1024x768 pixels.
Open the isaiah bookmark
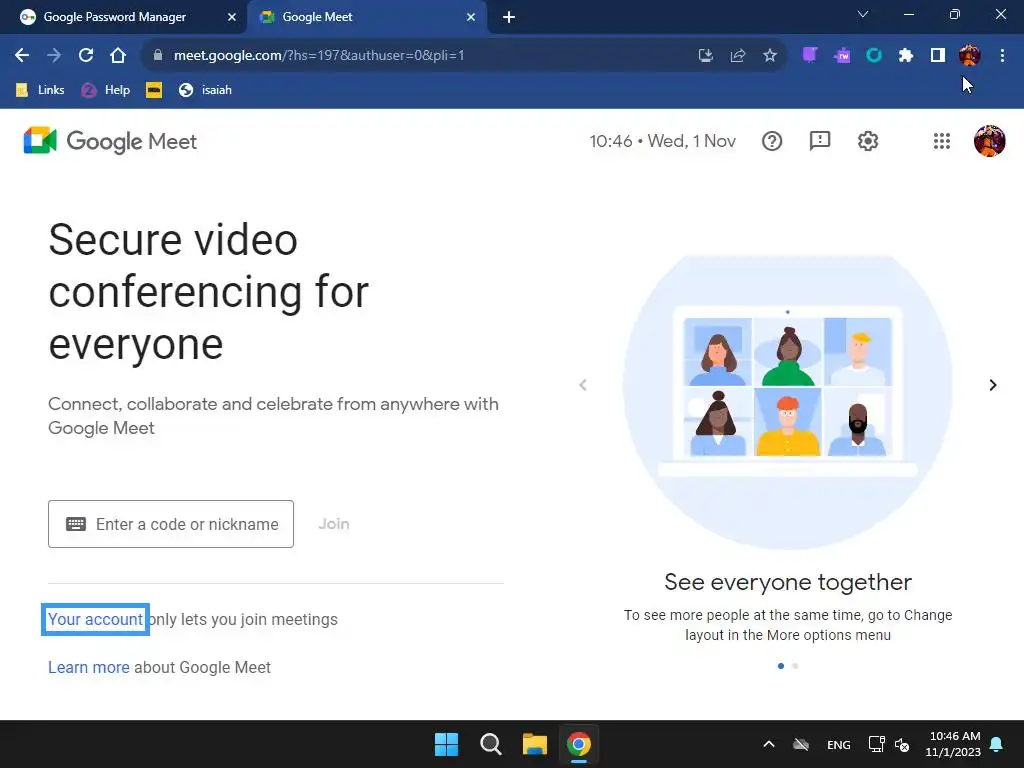coord(205,89)
